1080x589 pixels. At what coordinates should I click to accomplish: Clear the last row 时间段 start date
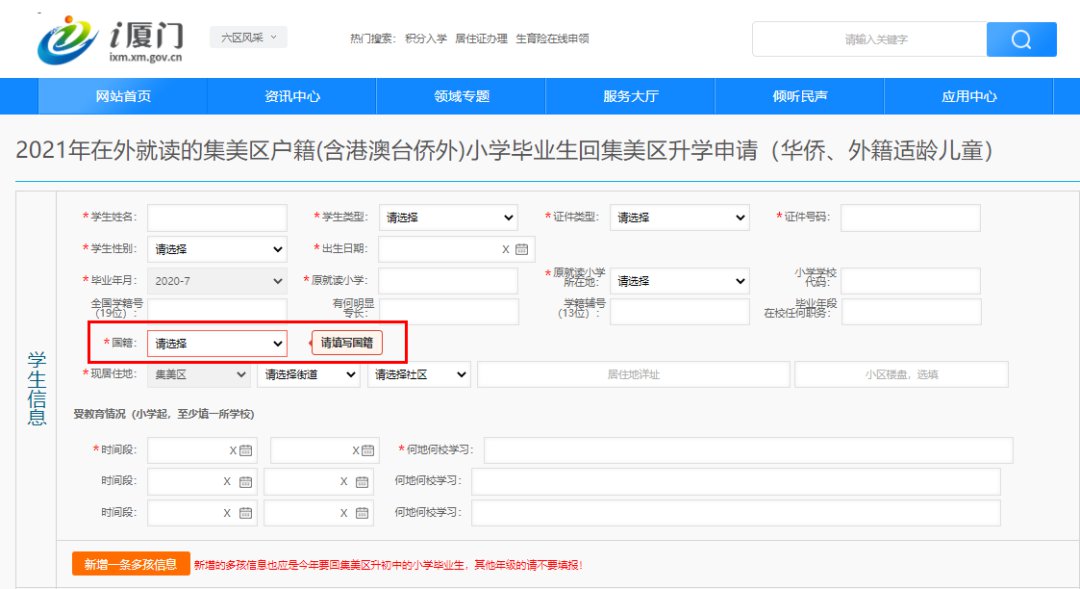click(227, 513)
